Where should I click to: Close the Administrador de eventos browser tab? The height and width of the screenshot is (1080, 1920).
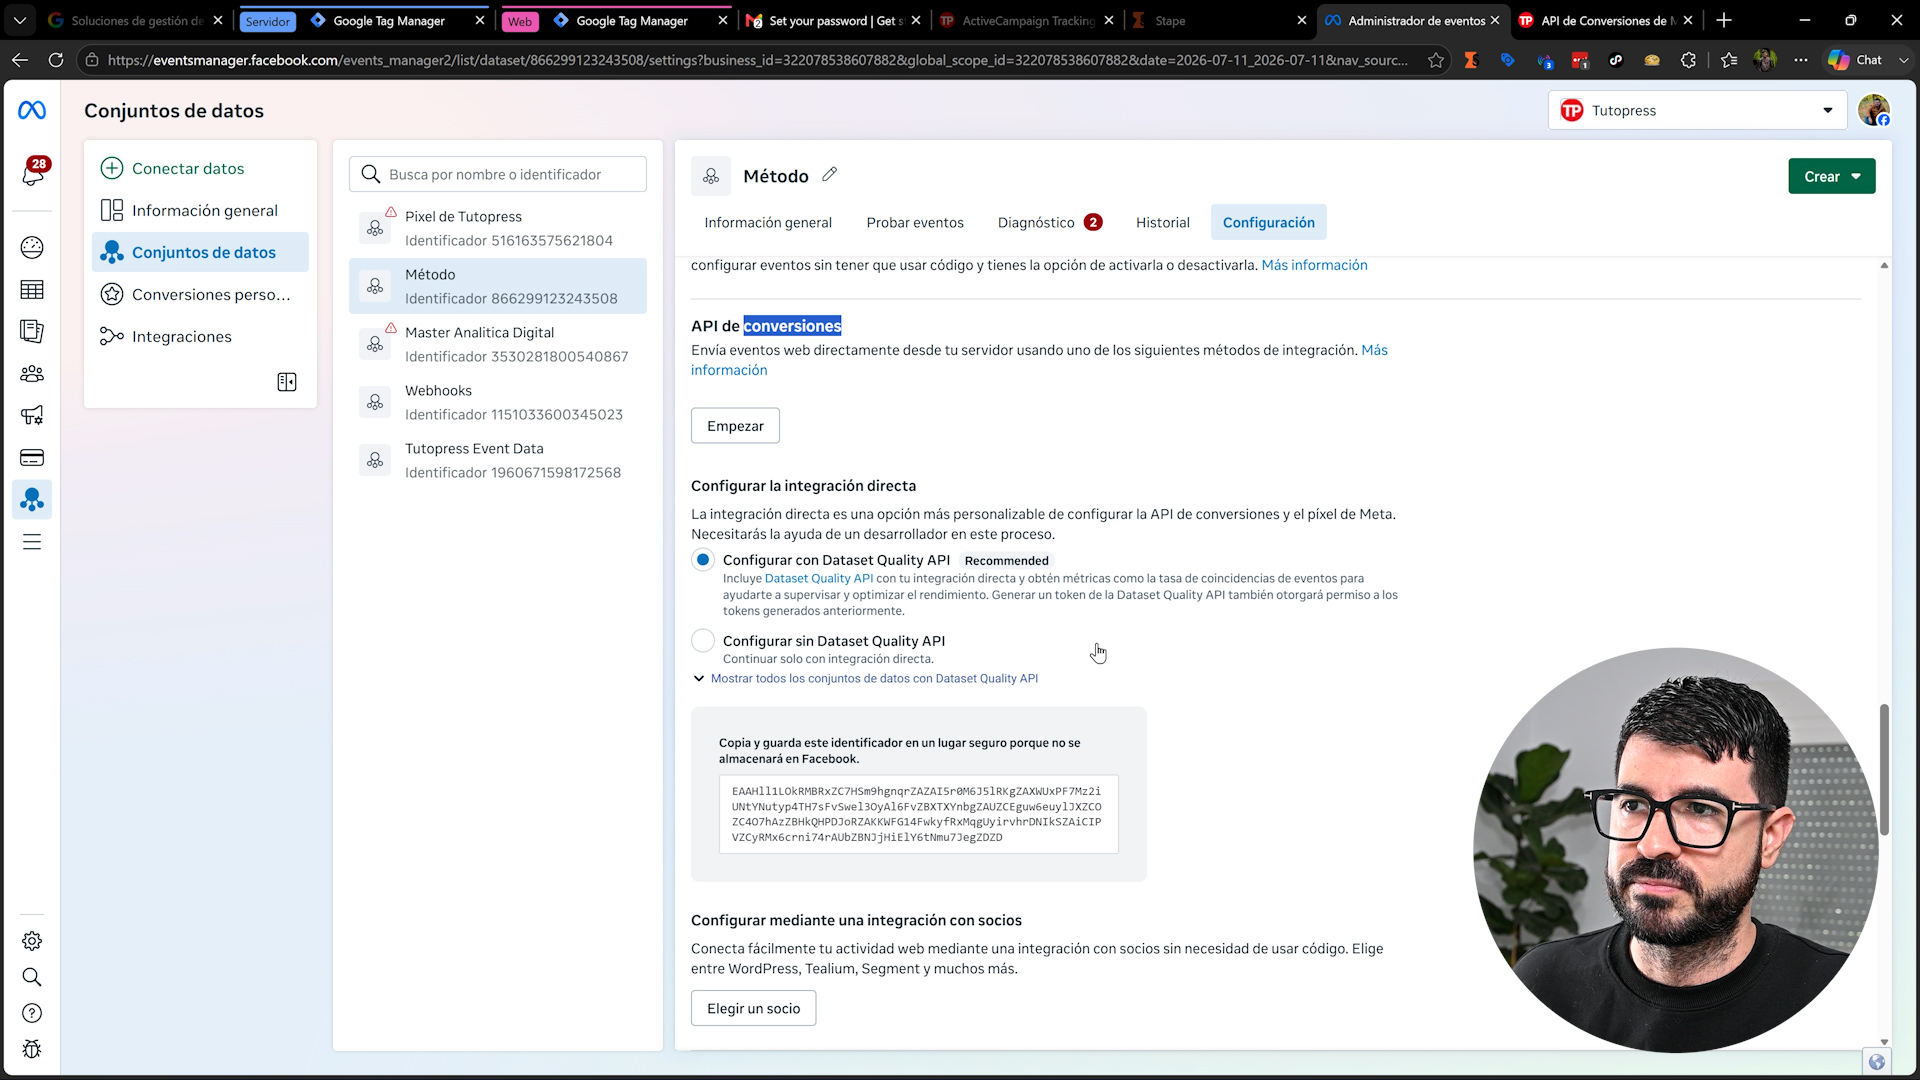click(x=1495, y=20)
